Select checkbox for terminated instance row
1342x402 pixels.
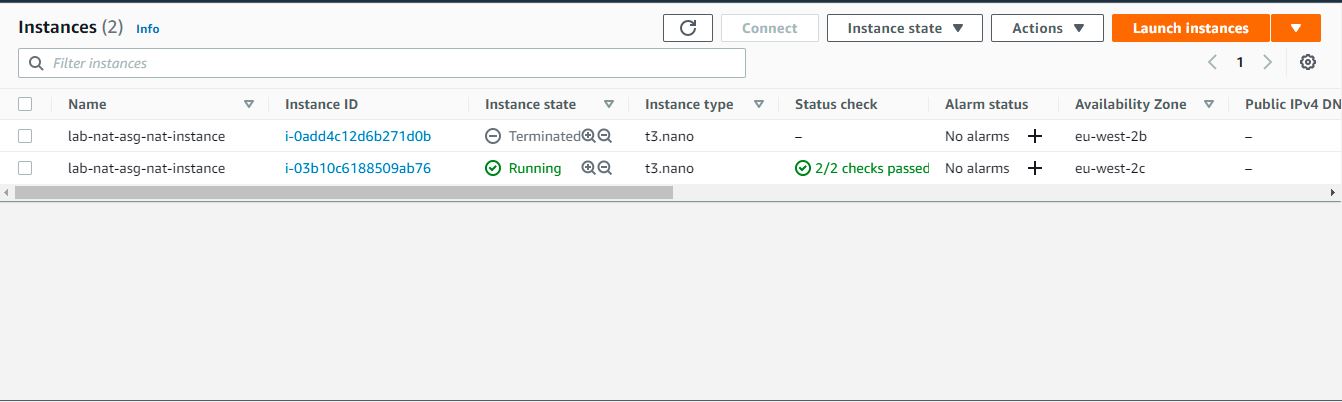pyautogui.click(x=25, y=136)
